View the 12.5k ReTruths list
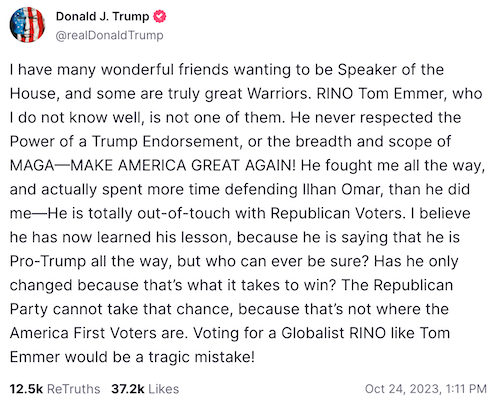This screenshot has width=500, height=402. [x=55, y=389]
